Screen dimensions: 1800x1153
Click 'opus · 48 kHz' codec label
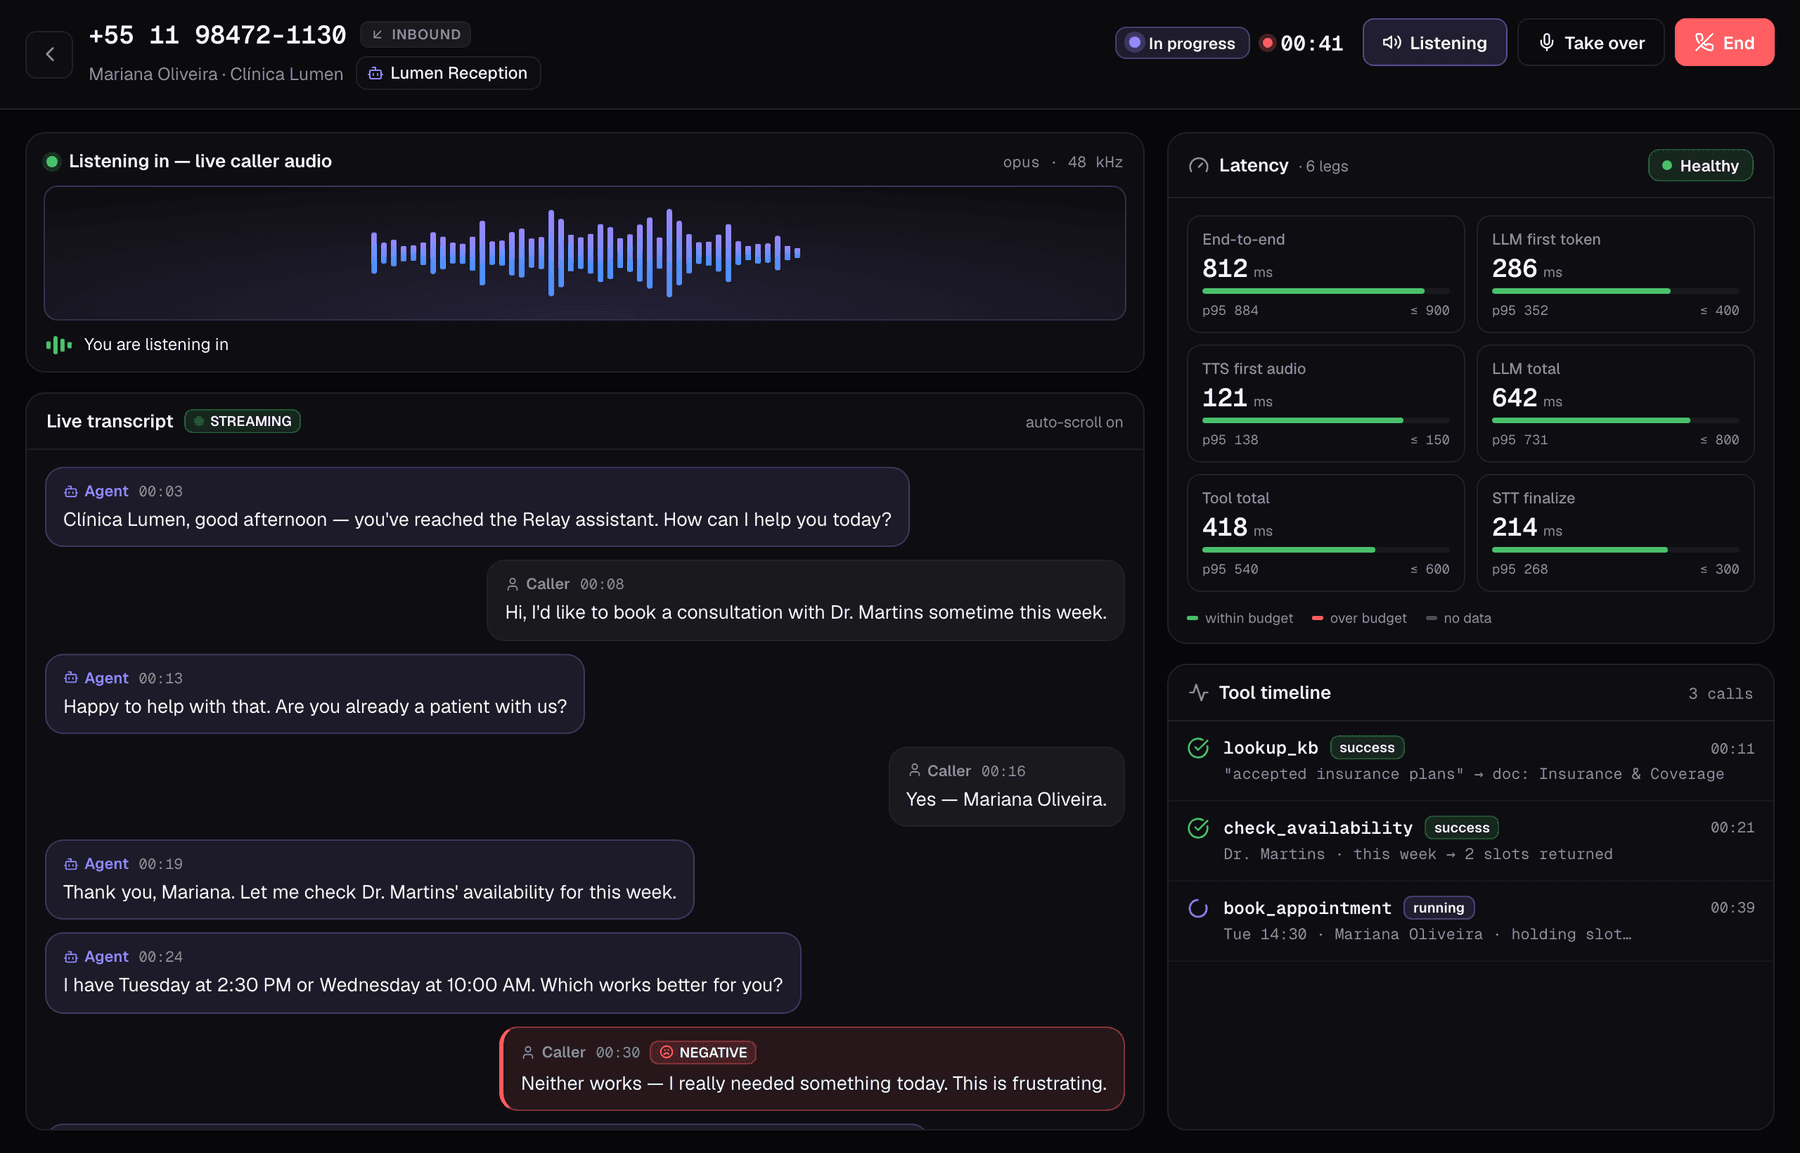click(x=1063, y=162)
